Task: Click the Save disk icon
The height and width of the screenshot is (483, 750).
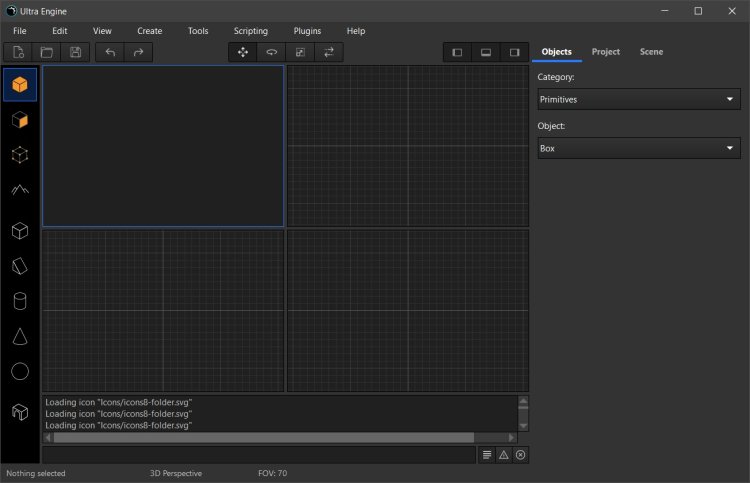Action: coord(75,52)
